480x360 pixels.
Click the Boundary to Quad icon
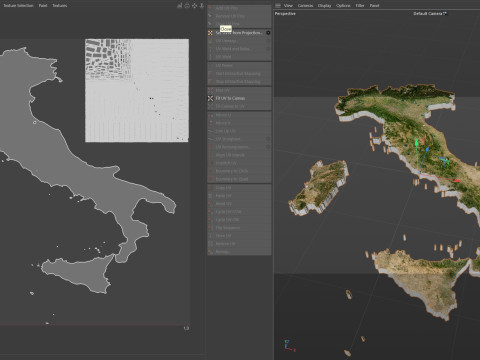[x=210, y=179]
